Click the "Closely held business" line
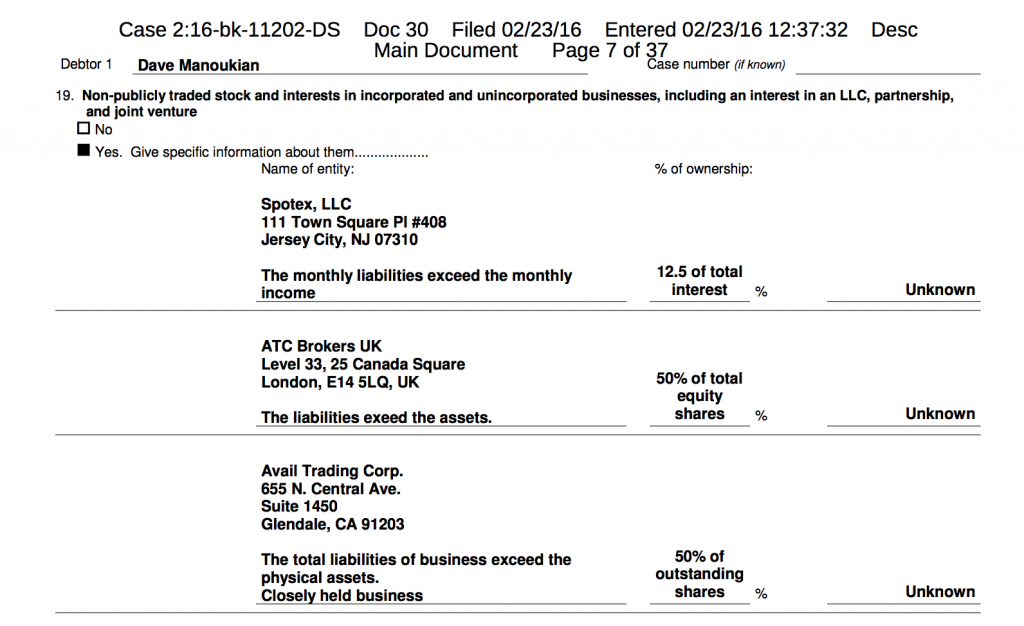Viewport: 1024px width, 626px height. tap(342, 596)
